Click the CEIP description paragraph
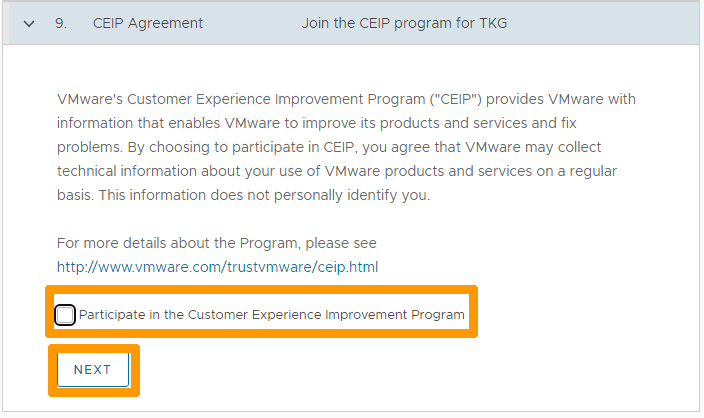This screenshot has height=418, width=704. tap(346, 147)
